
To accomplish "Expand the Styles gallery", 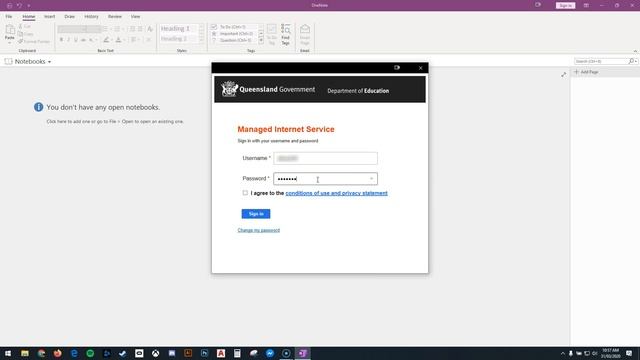I will tap(201, 40).
